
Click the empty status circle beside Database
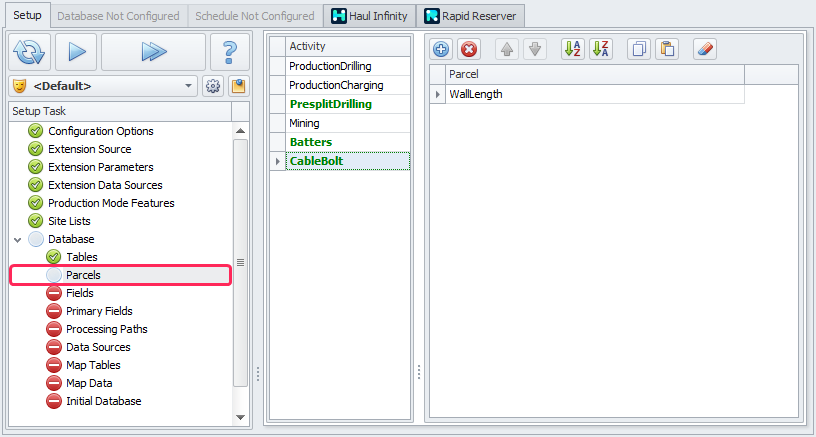point(35,239)
